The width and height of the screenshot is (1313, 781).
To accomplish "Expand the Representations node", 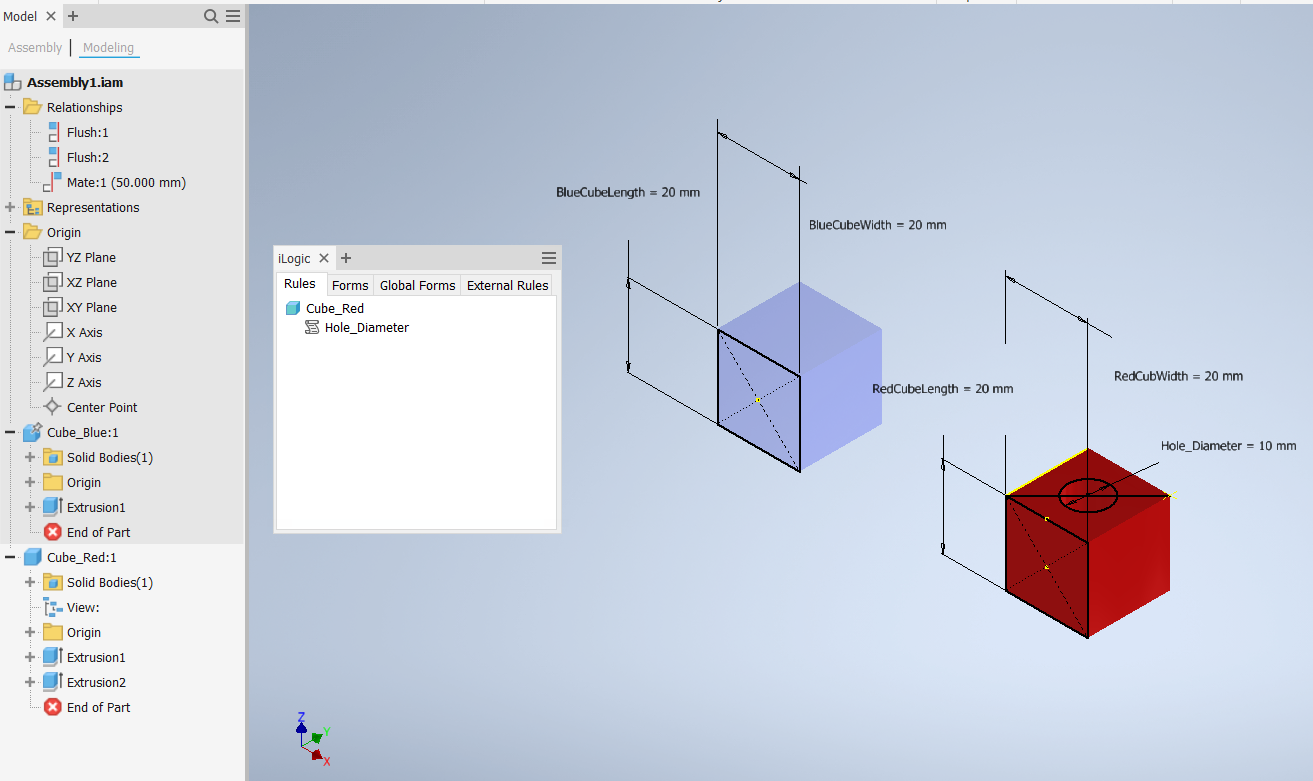I will coord(7,207).
